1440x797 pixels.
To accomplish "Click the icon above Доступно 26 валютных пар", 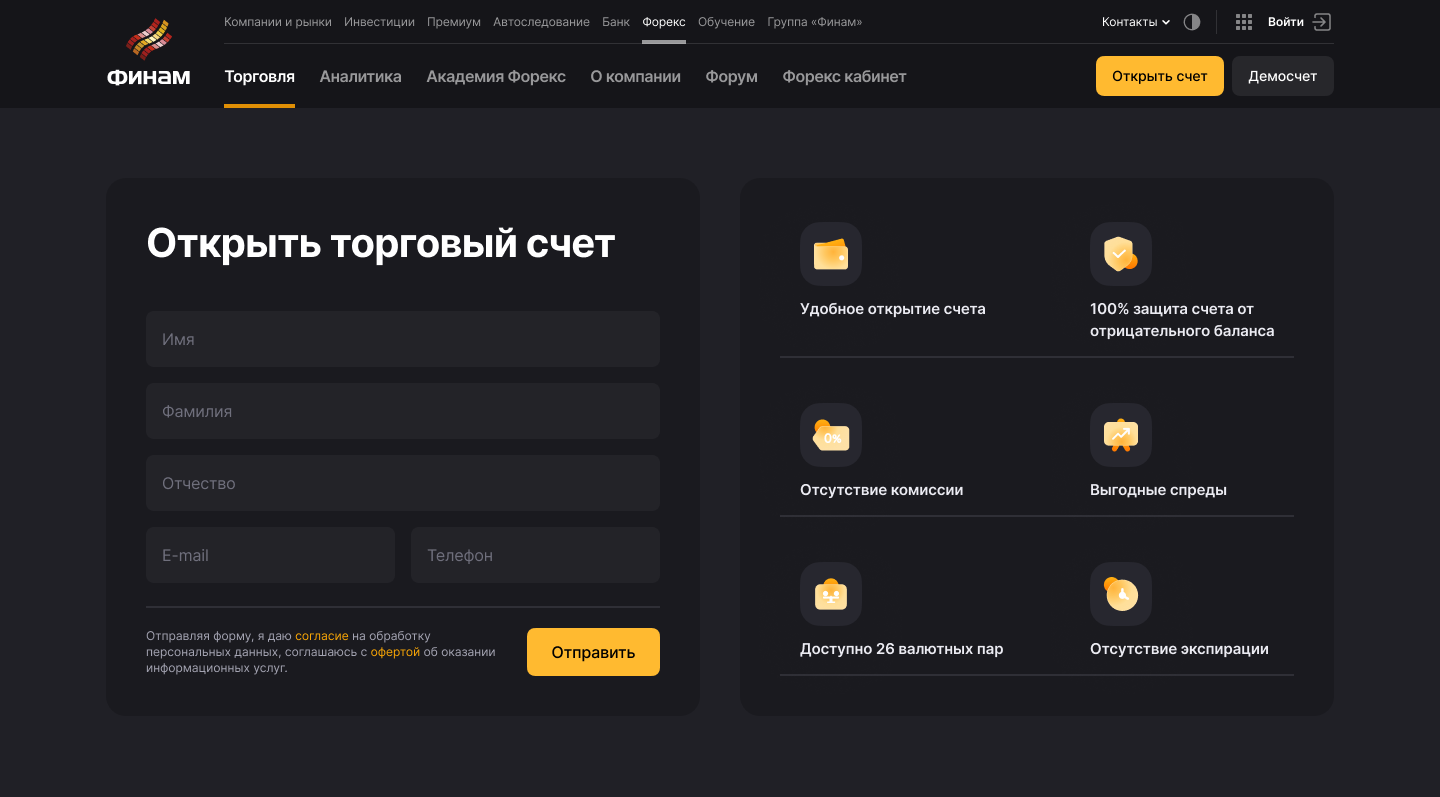I will pyautogui.click(x=831, y=594).
